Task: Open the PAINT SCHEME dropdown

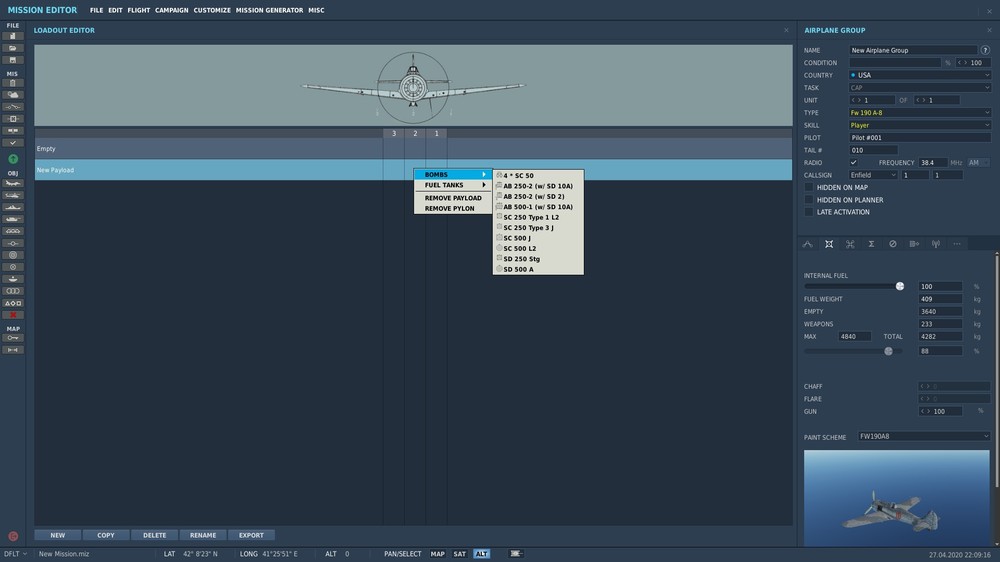Action: (x=923, y=436)
